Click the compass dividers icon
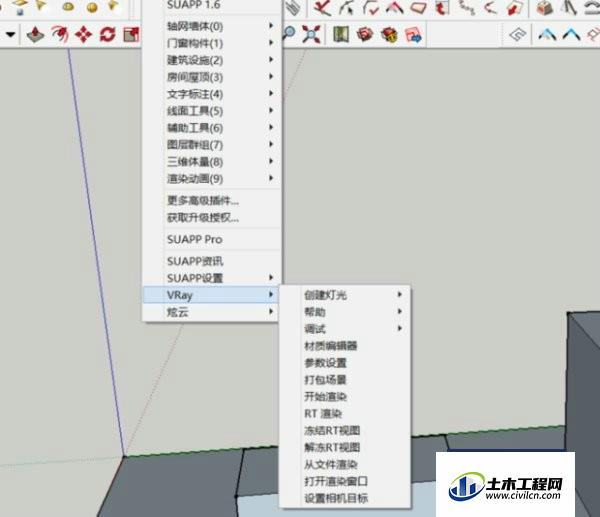The width and height of the screenshot is (600, 517). pos(570,8)
